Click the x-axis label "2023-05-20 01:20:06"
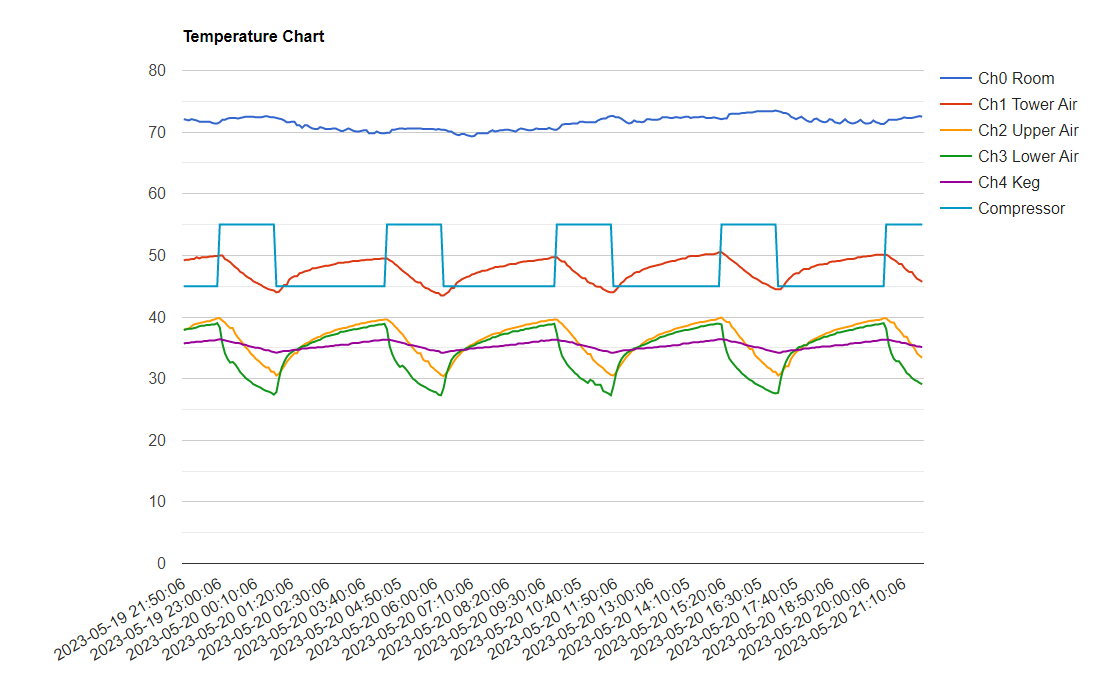 229,619
